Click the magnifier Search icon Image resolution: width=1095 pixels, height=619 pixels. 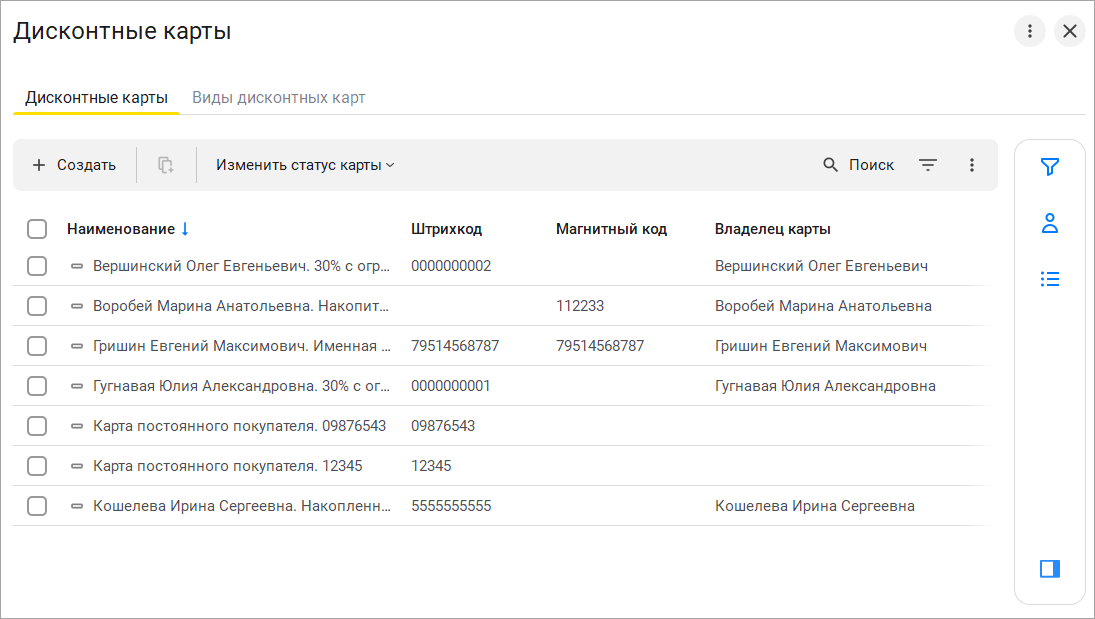click(x=831, y=165)
